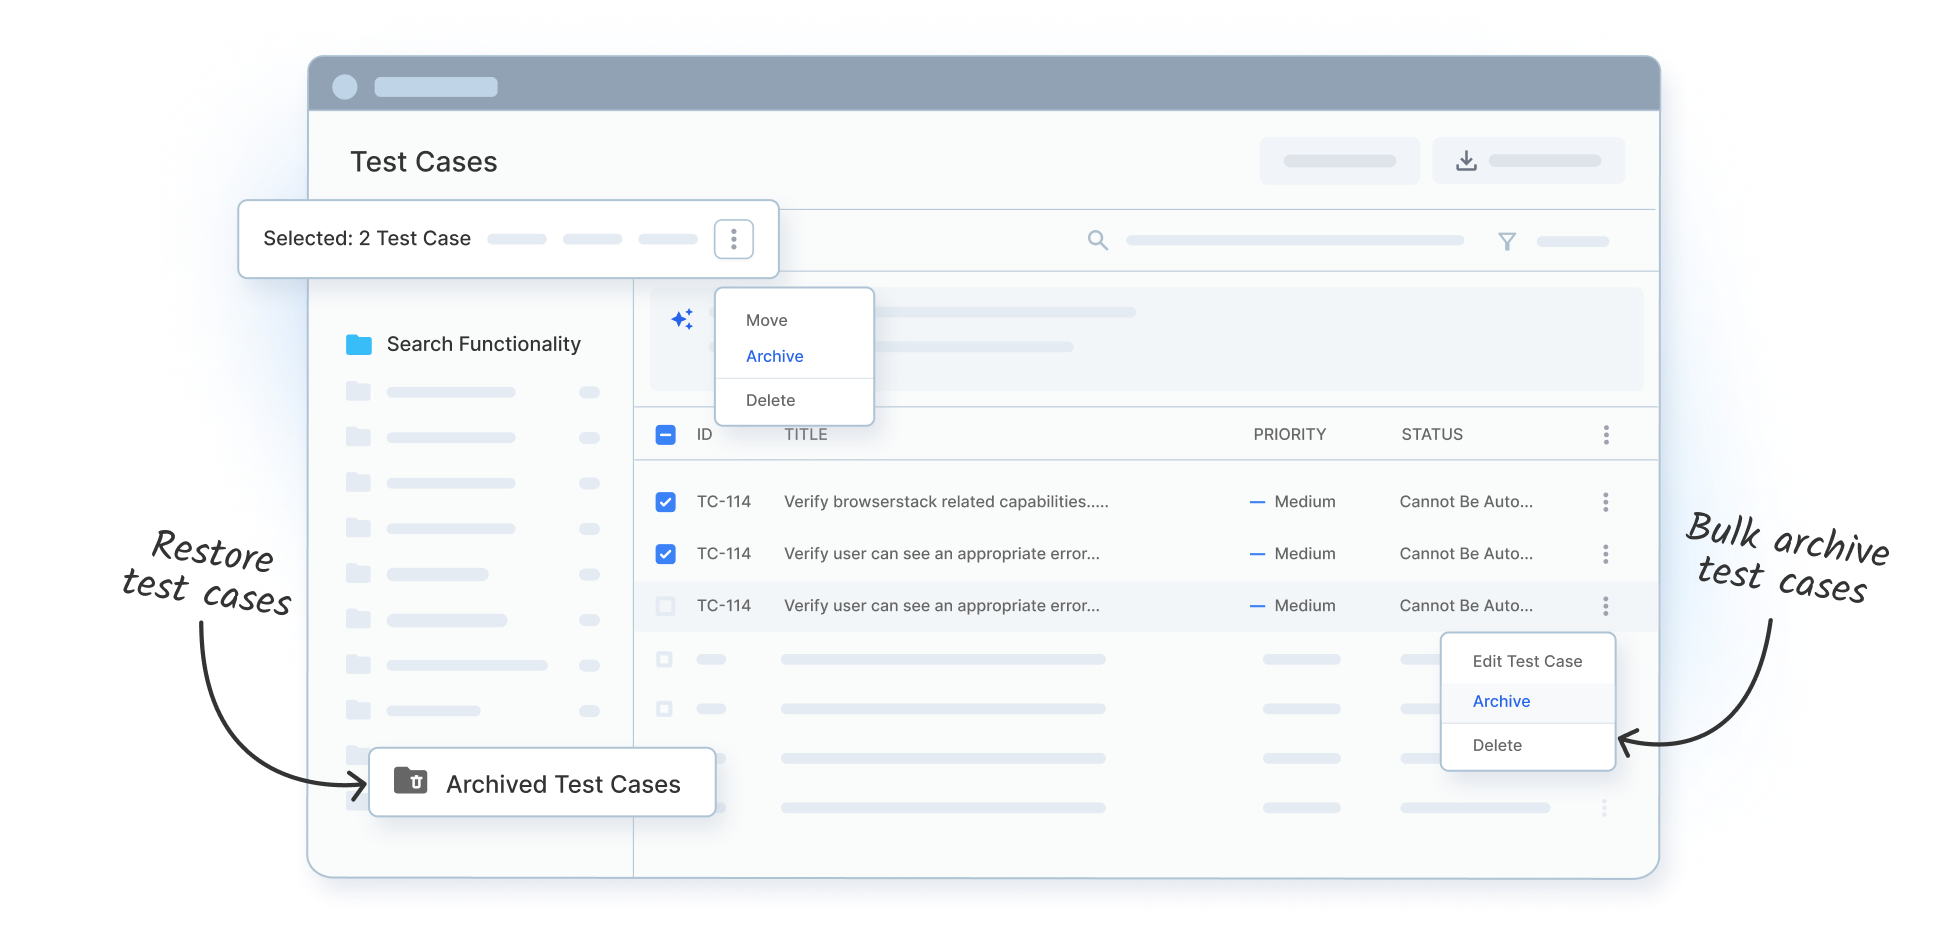Choose Edit Test Case from the row menu
The height and width of the screenshot is (929, 1960).
click(x=1526, y=661)
